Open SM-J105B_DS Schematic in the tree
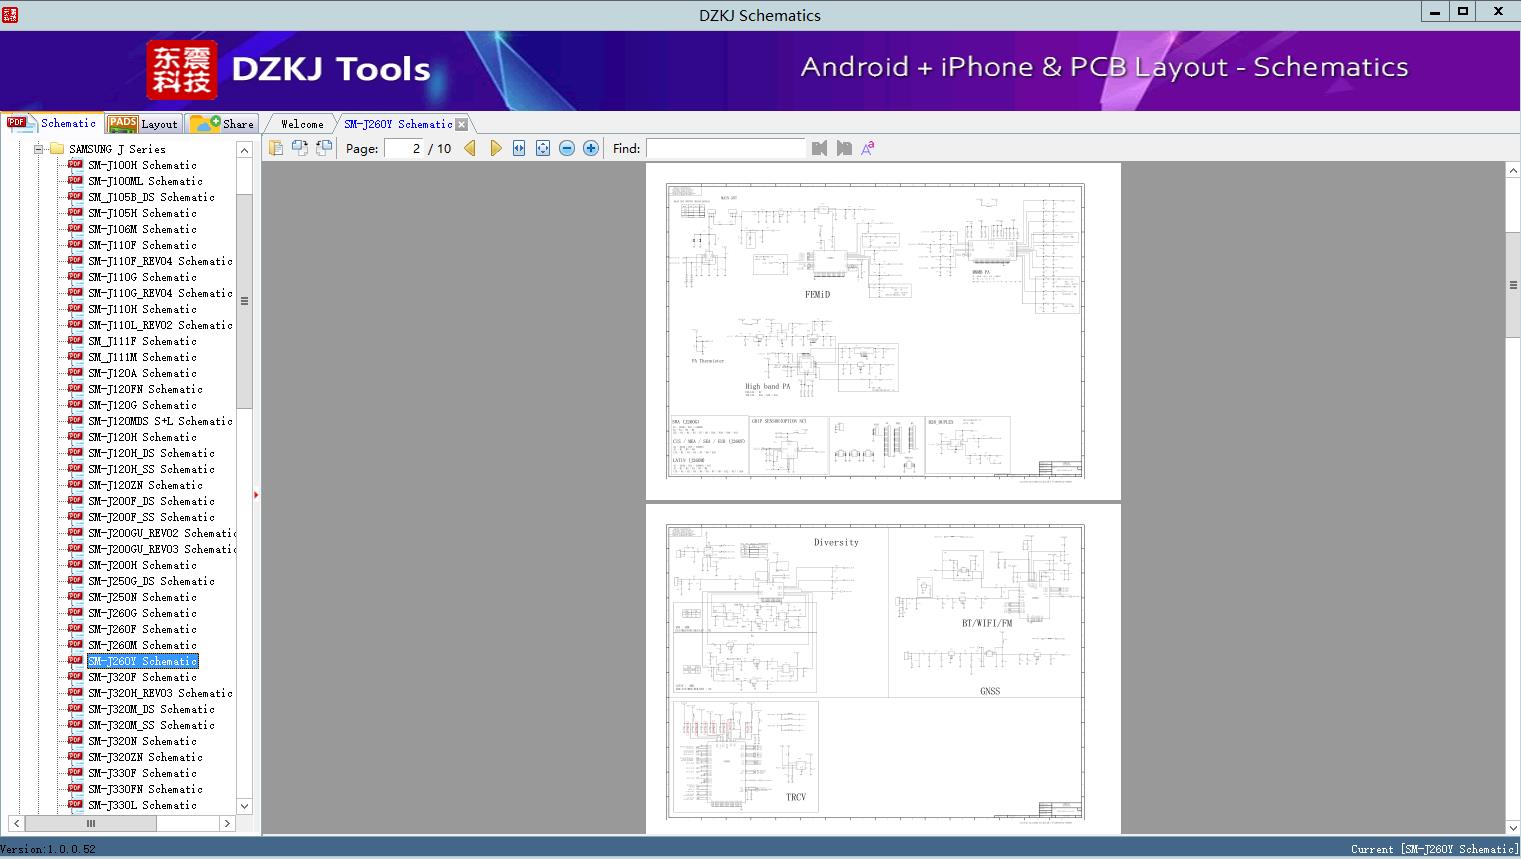 tap(151, 197)
